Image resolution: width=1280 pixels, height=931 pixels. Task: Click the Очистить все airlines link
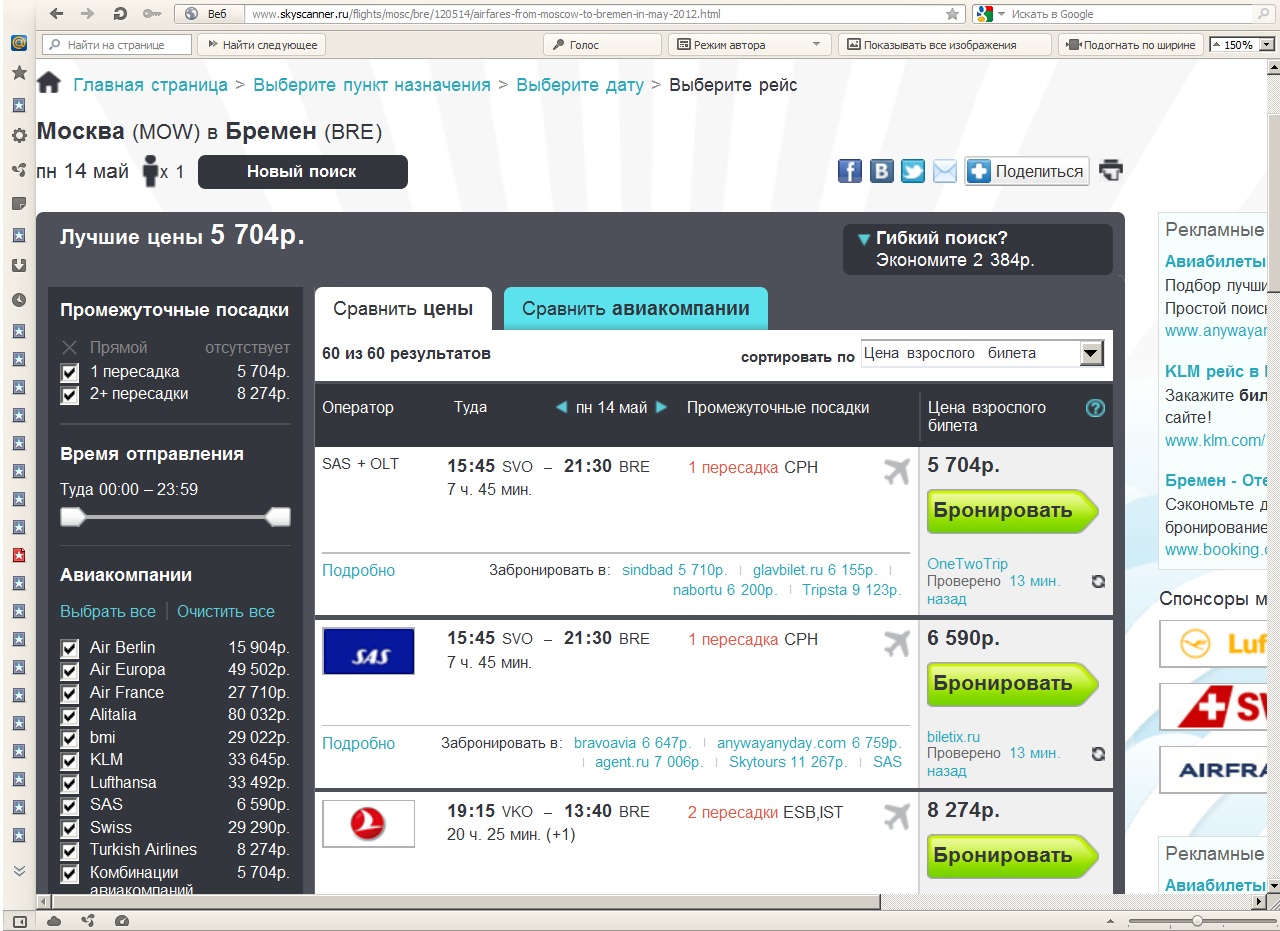[x=226, y=611]
